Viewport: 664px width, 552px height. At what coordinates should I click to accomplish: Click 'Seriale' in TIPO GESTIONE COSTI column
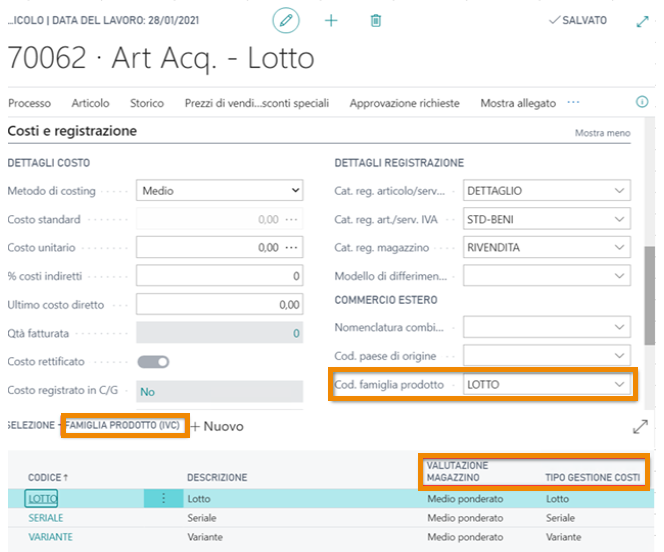(x=560, y=518)
